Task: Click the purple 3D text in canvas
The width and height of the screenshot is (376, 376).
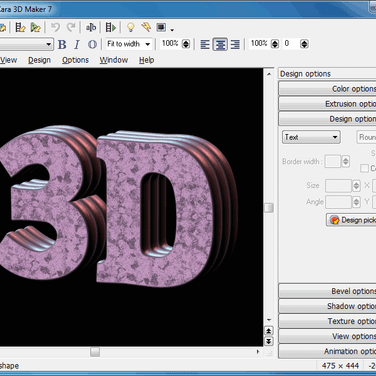Action: pyautogui.click(x=119, y=207)
